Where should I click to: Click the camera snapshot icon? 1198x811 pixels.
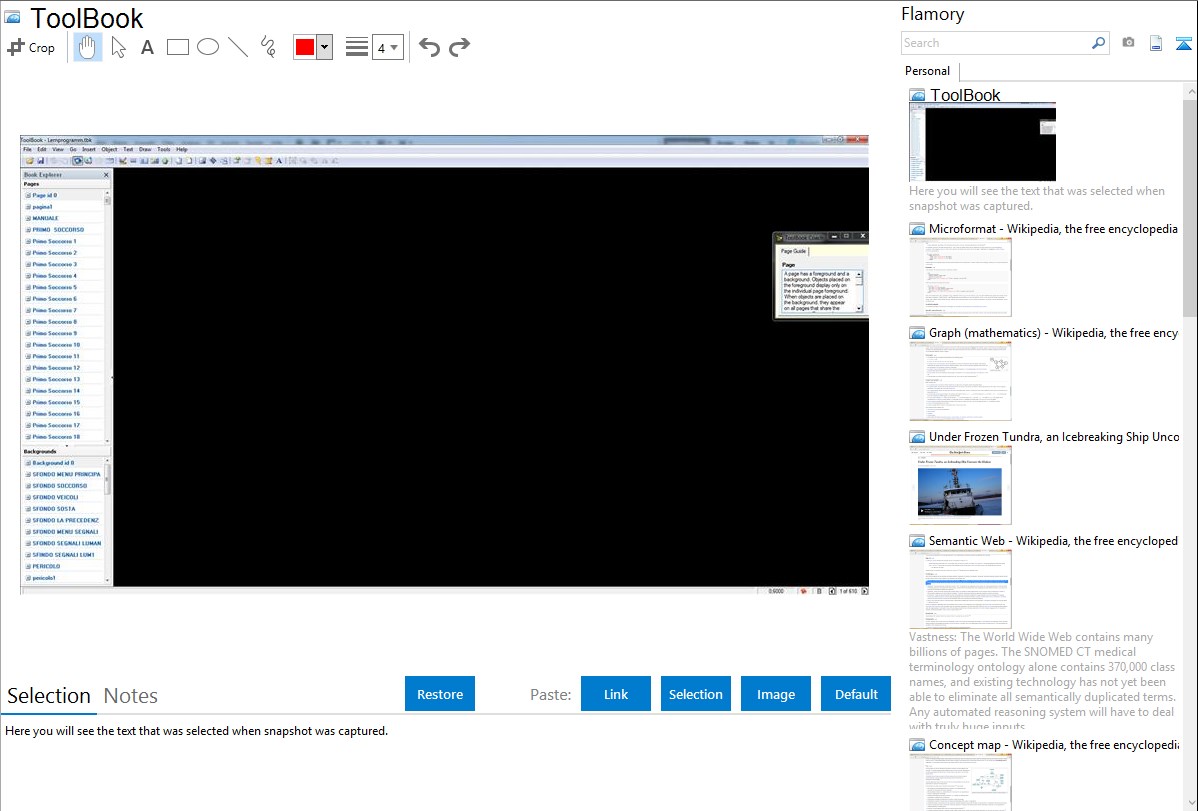(1128, 43)
